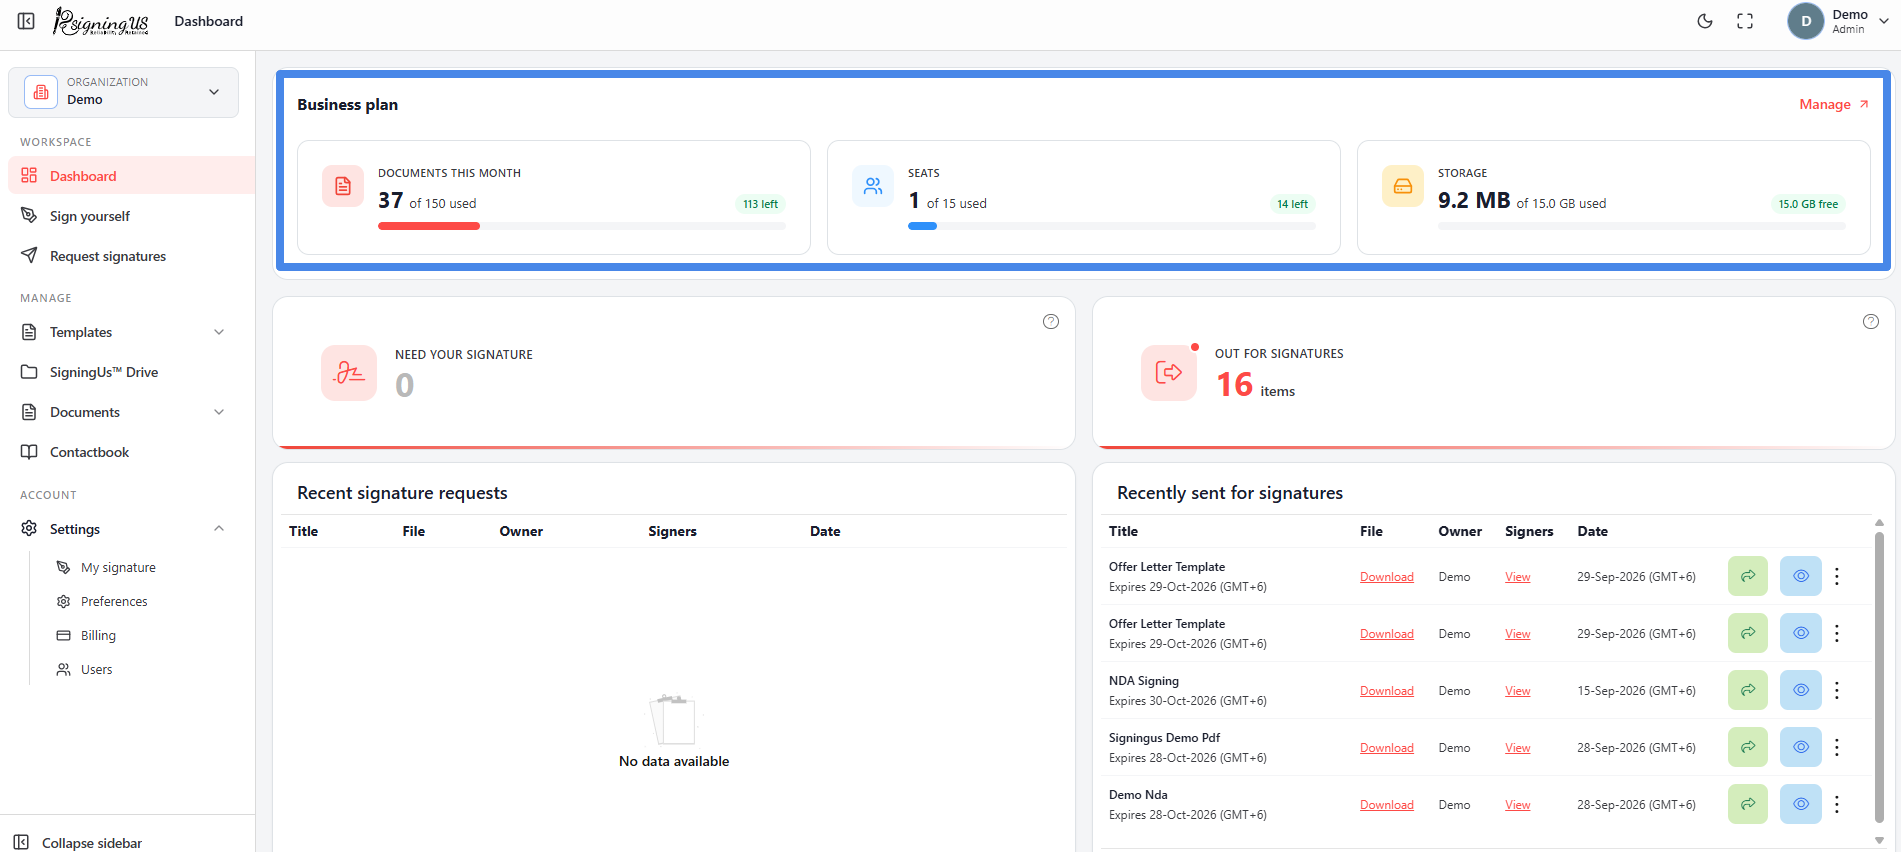Share the first Offer Letter Template row

(1748, 576)
